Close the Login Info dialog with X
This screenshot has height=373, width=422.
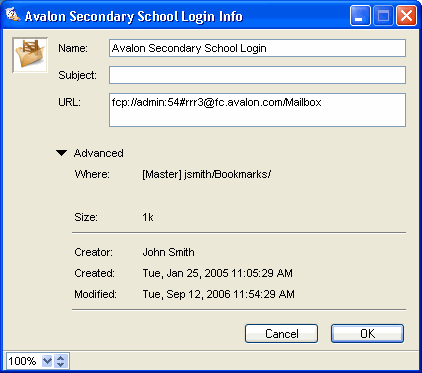pyautogui.click(x=406, y=15)
